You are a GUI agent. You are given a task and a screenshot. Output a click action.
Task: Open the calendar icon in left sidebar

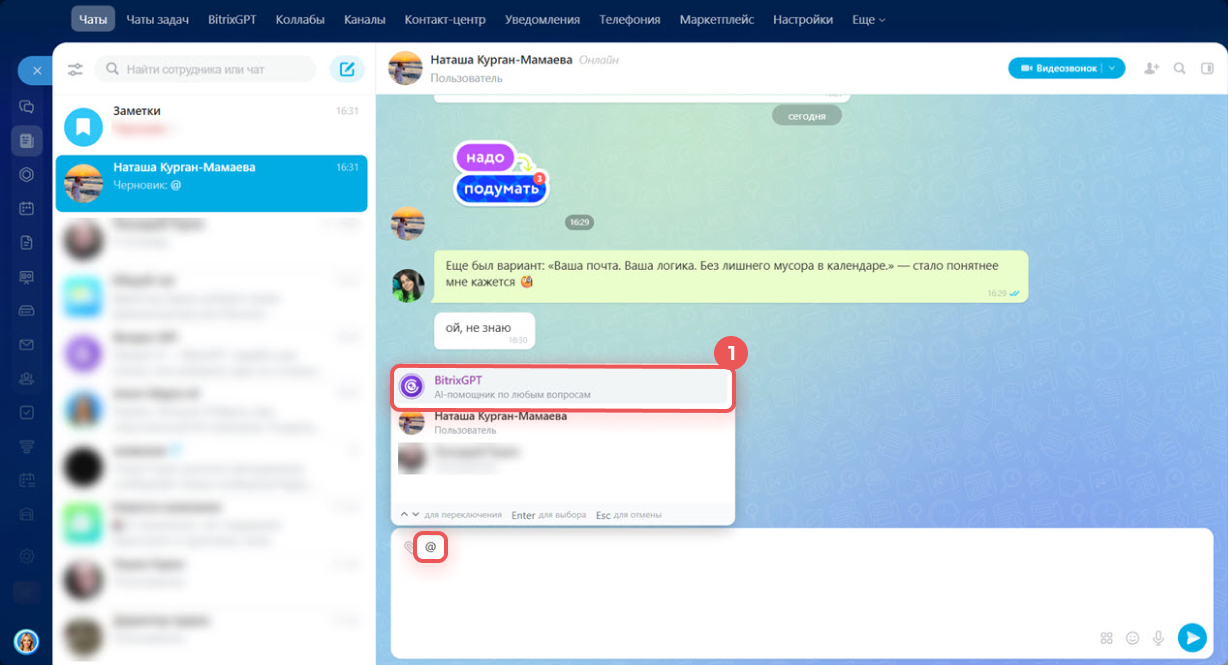tap(27, 208)
